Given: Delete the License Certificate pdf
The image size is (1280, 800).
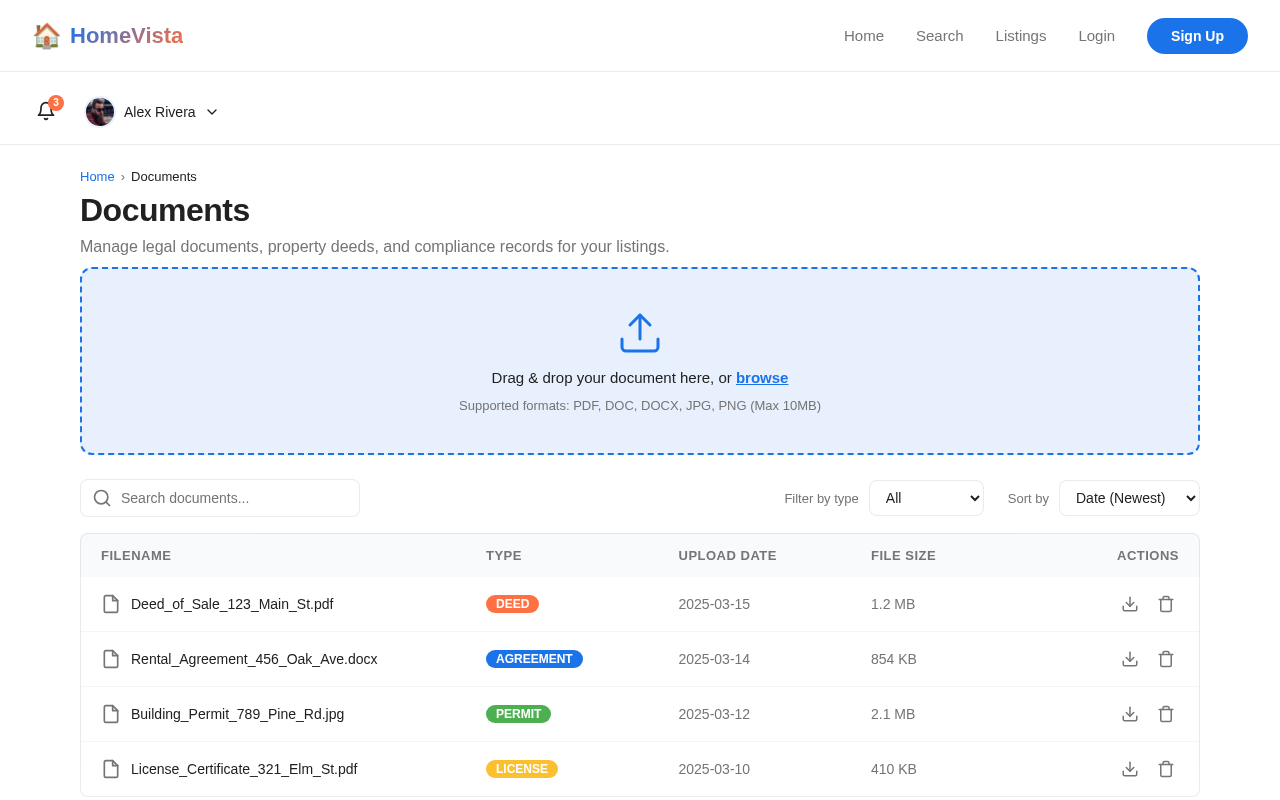Looking at the screenshot, I should click(x=1166, y=769).
